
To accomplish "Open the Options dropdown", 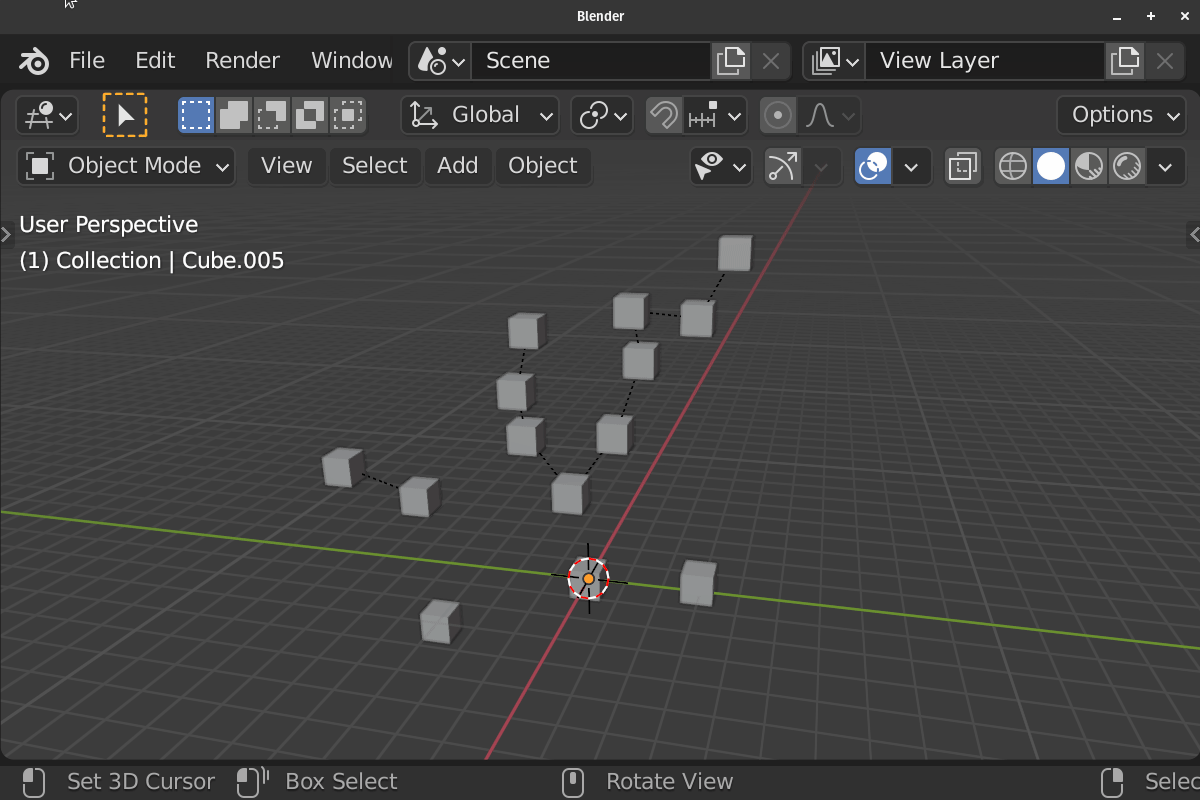I will (x=1121, y=115).
